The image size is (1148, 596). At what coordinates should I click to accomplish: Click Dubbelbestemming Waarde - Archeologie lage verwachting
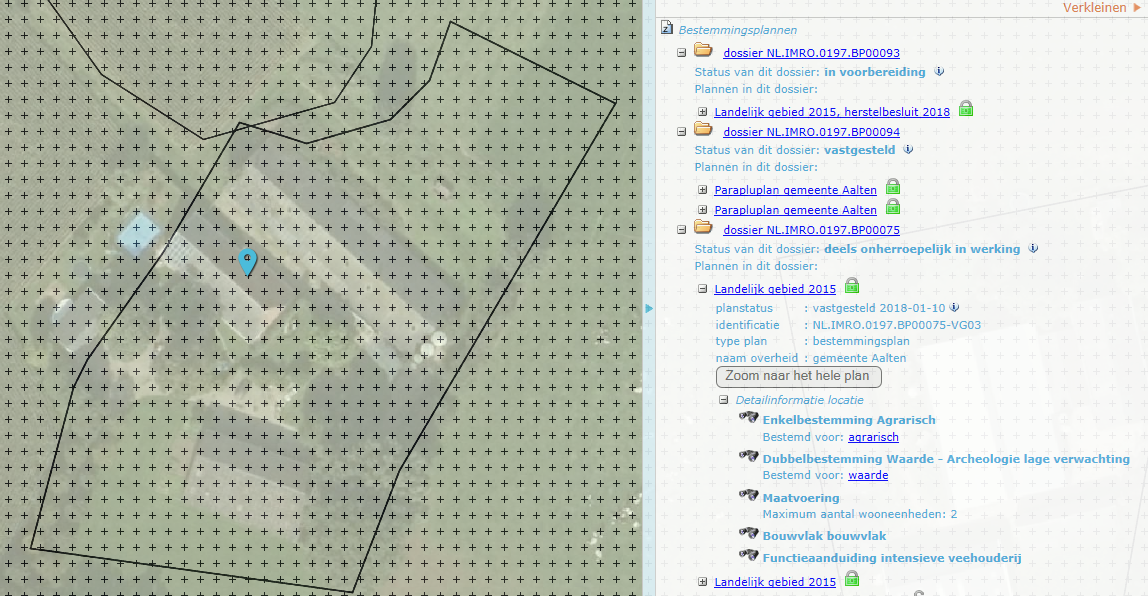946,458
